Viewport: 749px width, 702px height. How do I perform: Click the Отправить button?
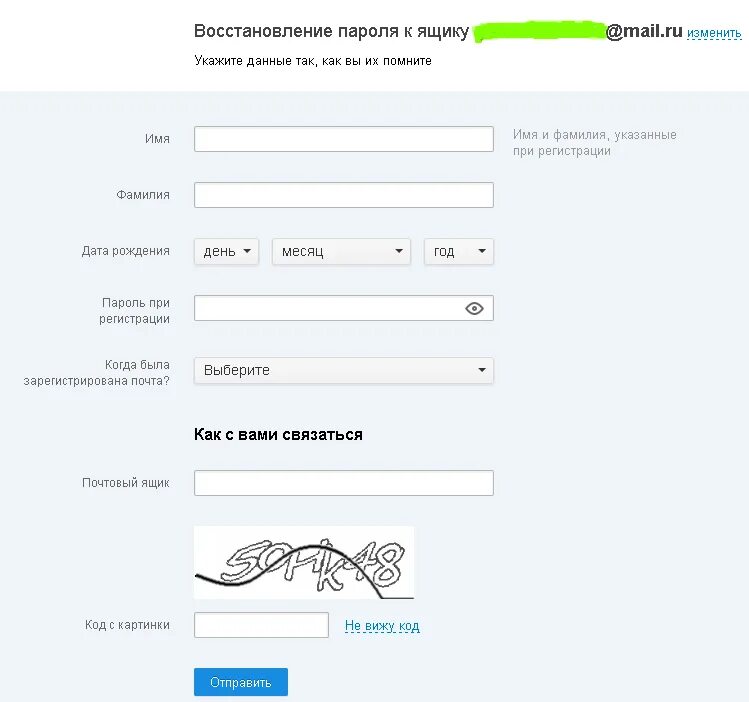coord(241,682)
